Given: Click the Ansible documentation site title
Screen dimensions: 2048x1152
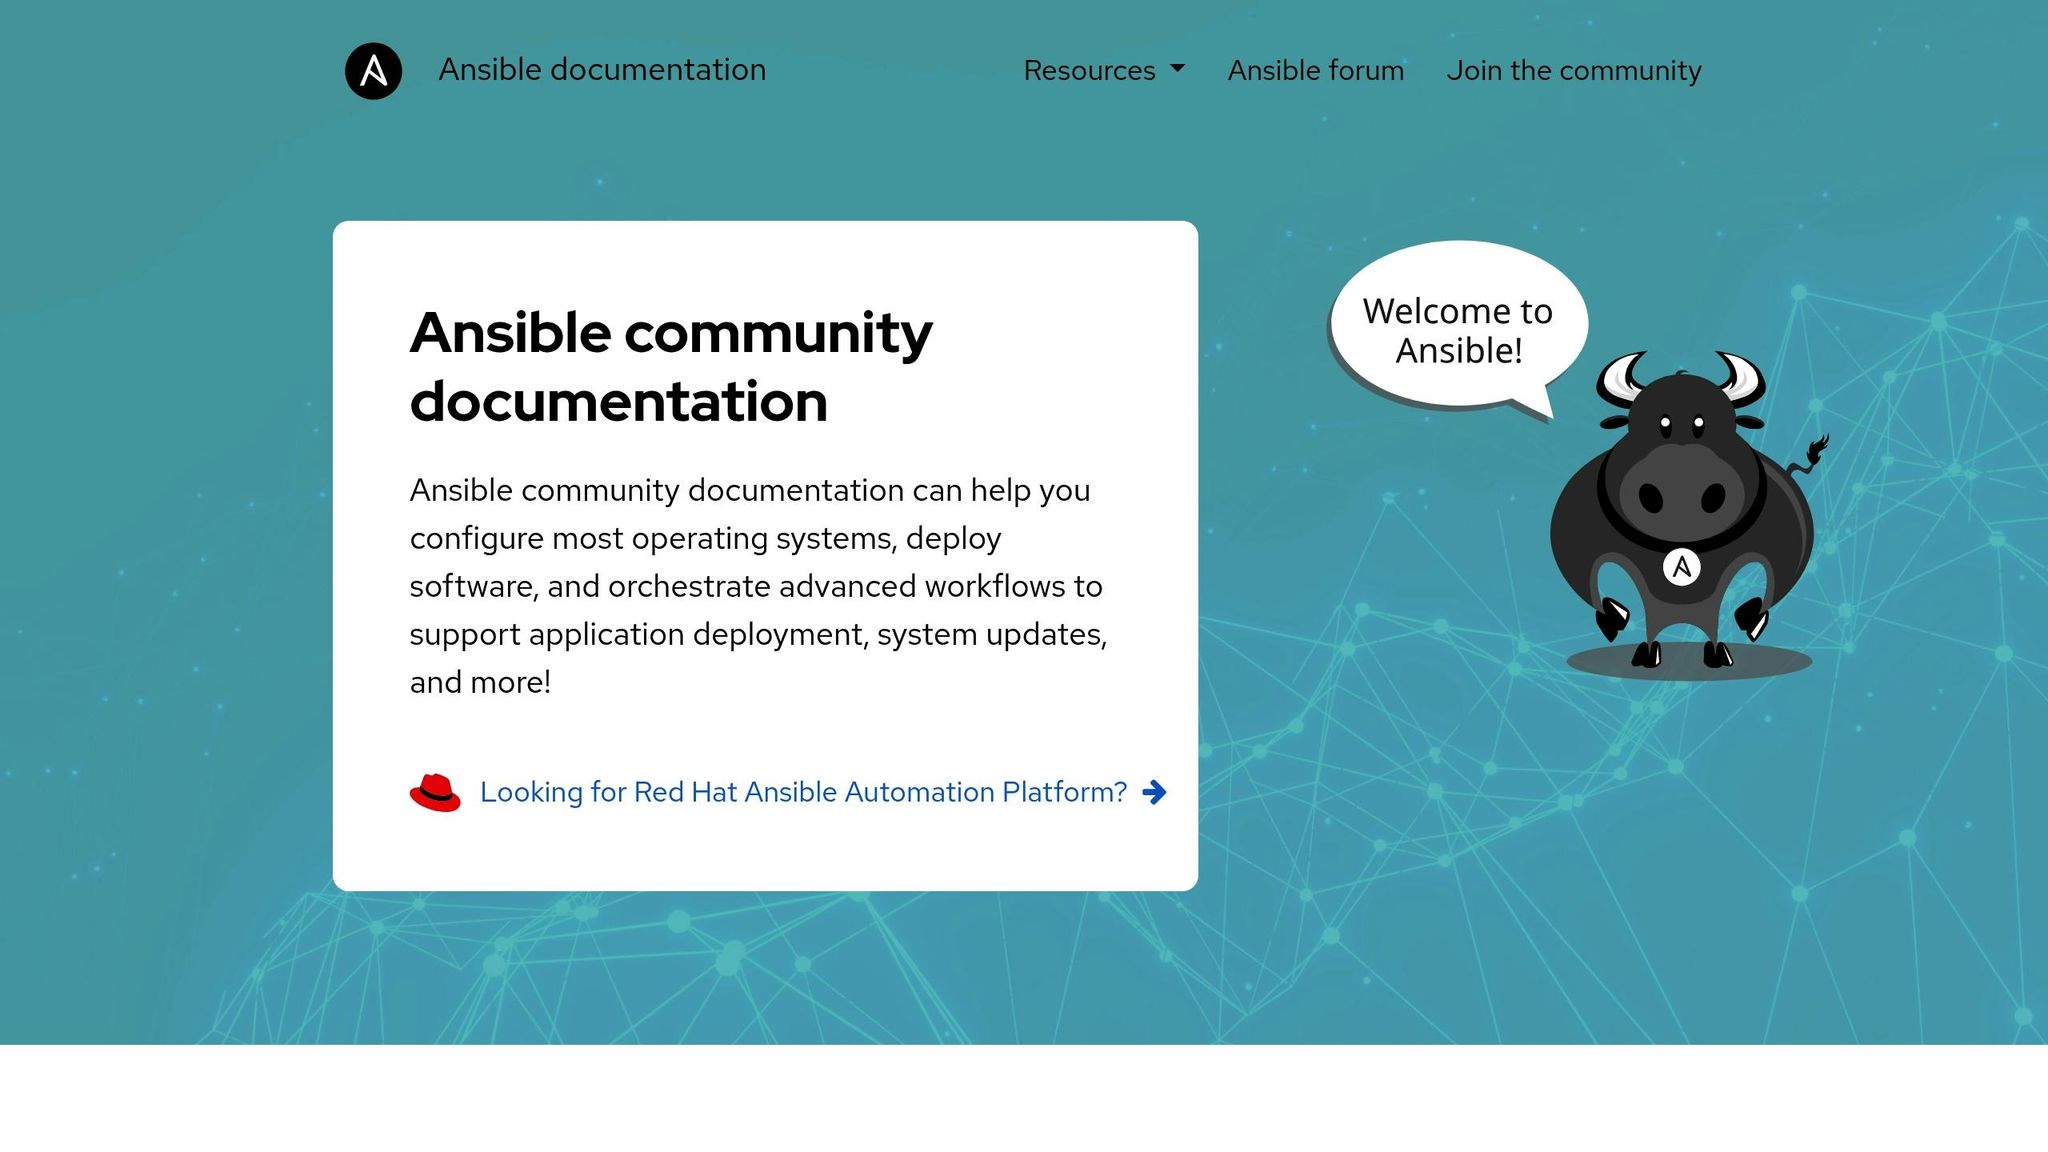Looking at the screenshot, I should [602, 70].
